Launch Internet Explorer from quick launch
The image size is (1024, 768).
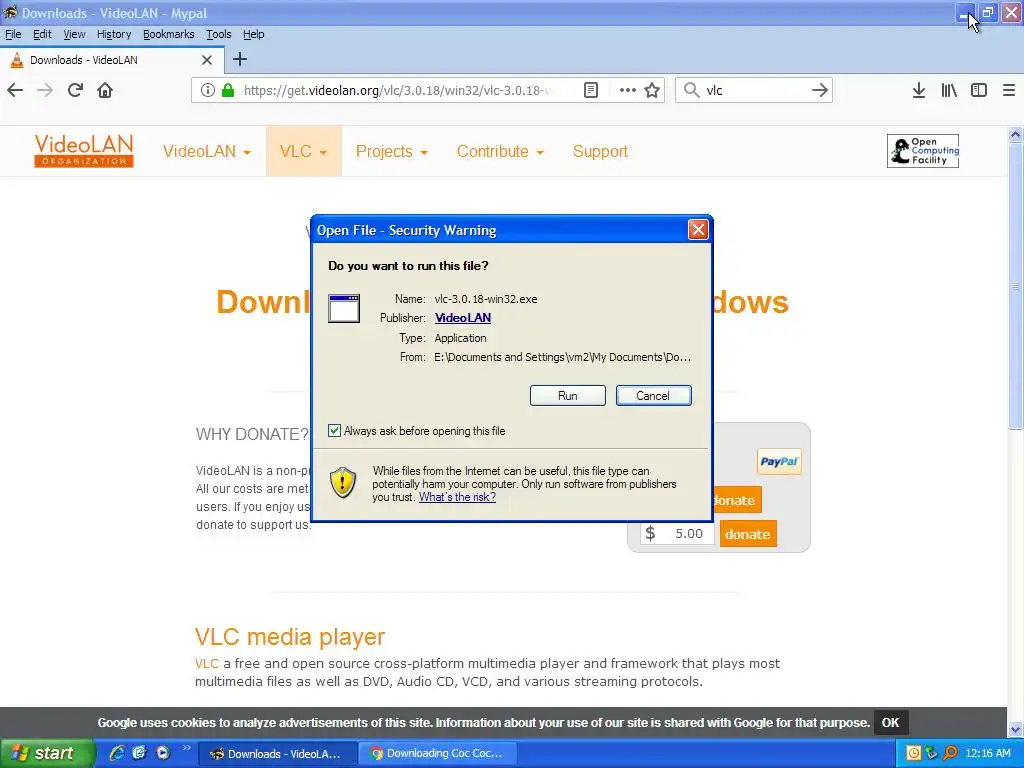(x=116, y=753)
